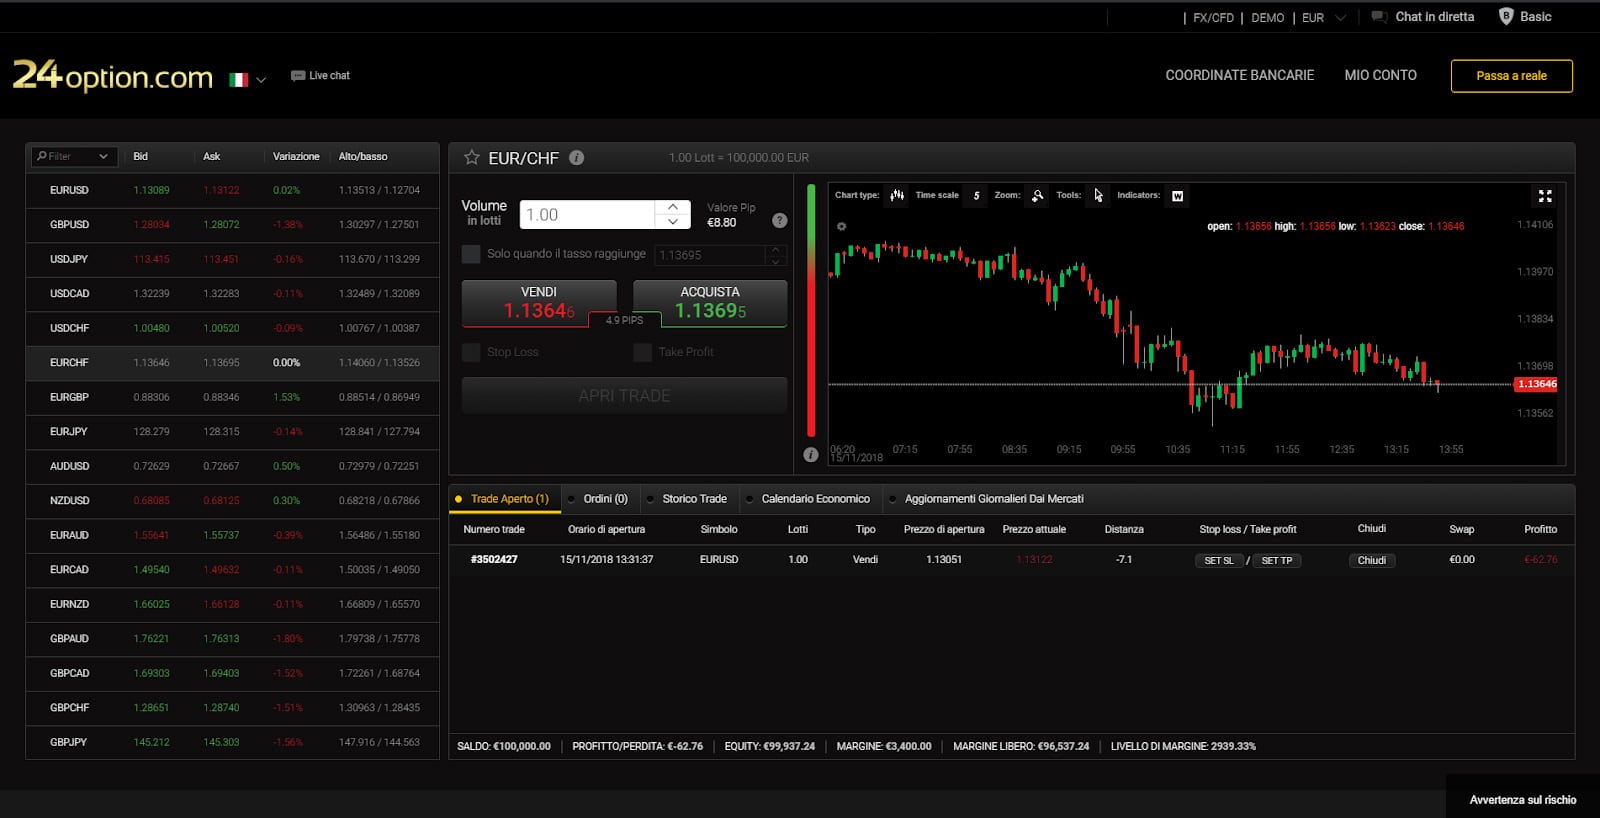Click the Passa a reale button
The image size is (1600, 818).
pos(1511,76)
